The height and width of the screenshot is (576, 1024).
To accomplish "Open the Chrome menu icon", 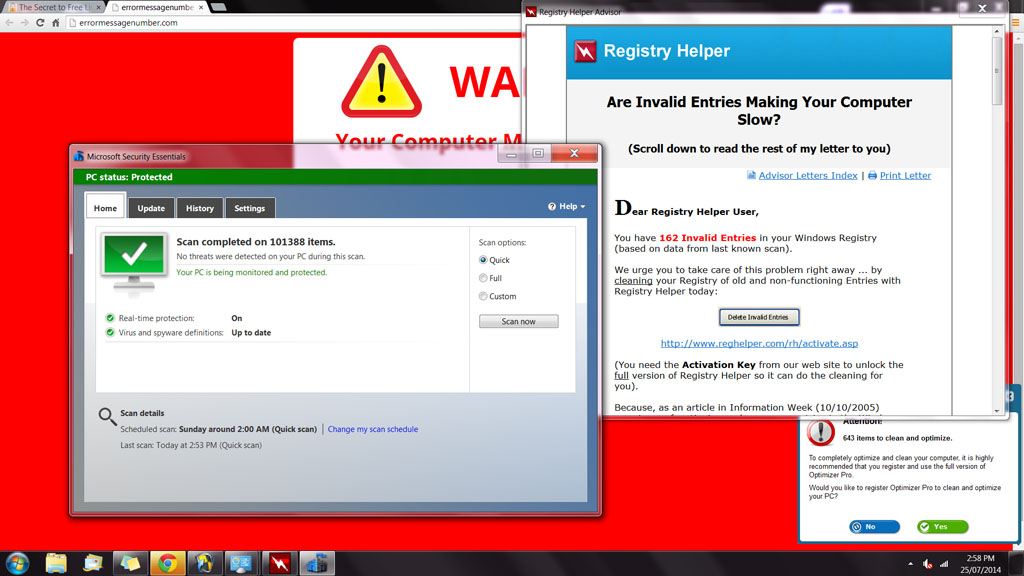I will (1016, 22).
